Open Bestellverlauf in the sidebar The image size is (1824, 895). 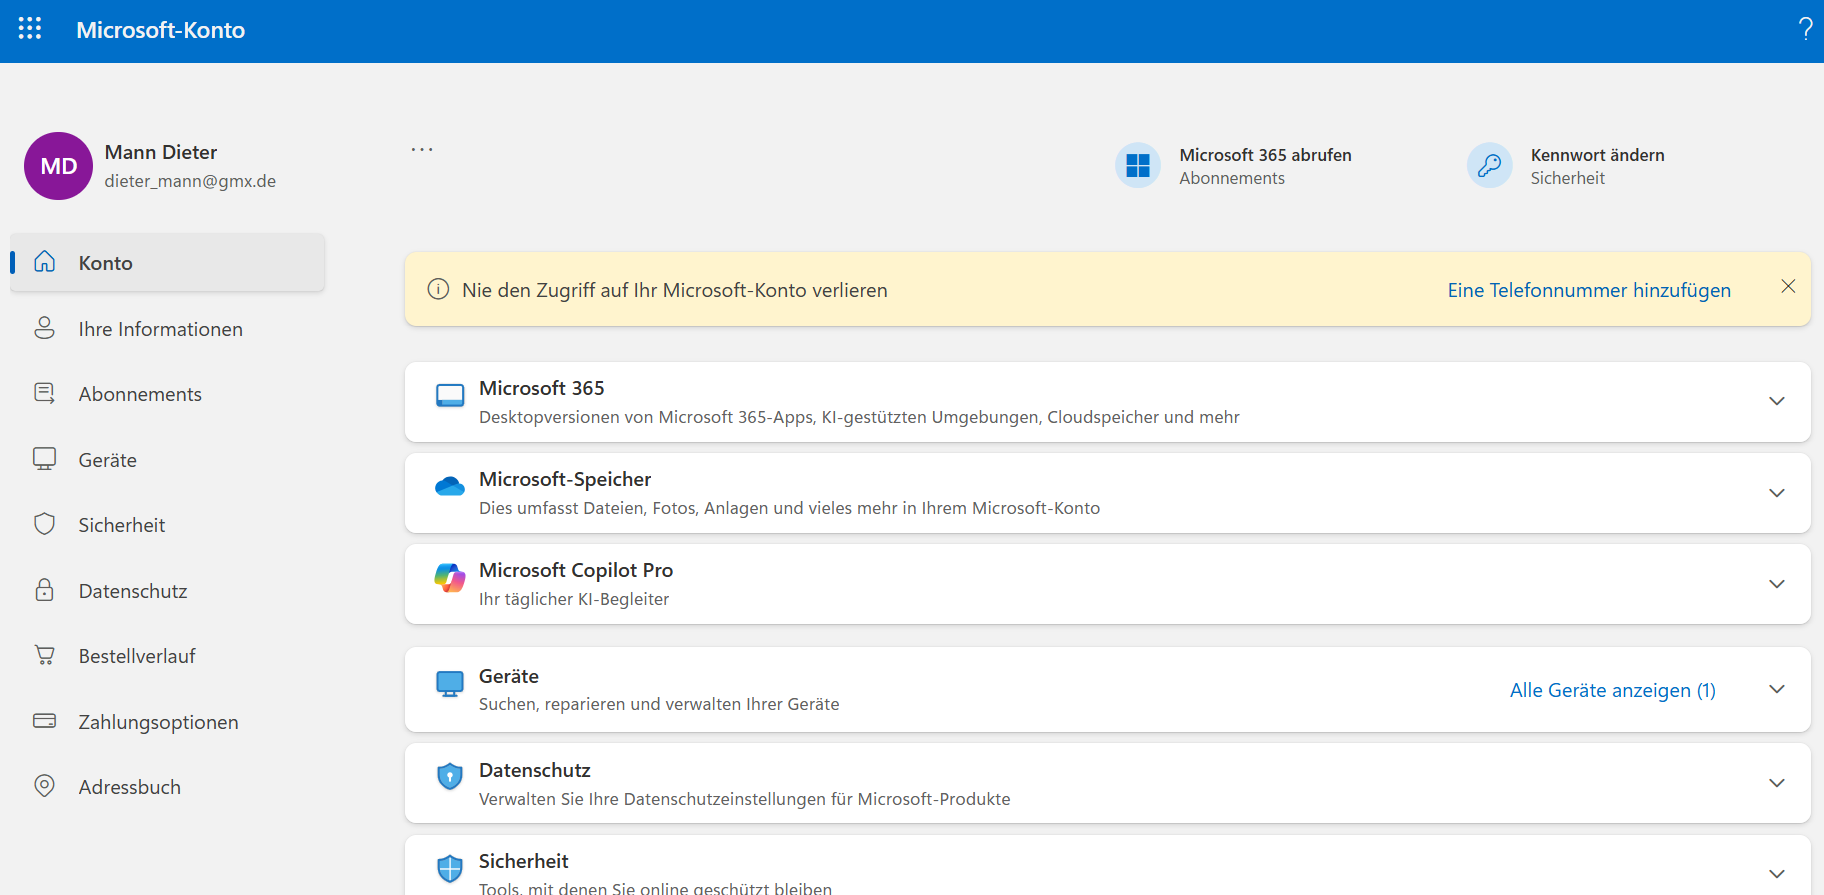(x=167, y=656)
